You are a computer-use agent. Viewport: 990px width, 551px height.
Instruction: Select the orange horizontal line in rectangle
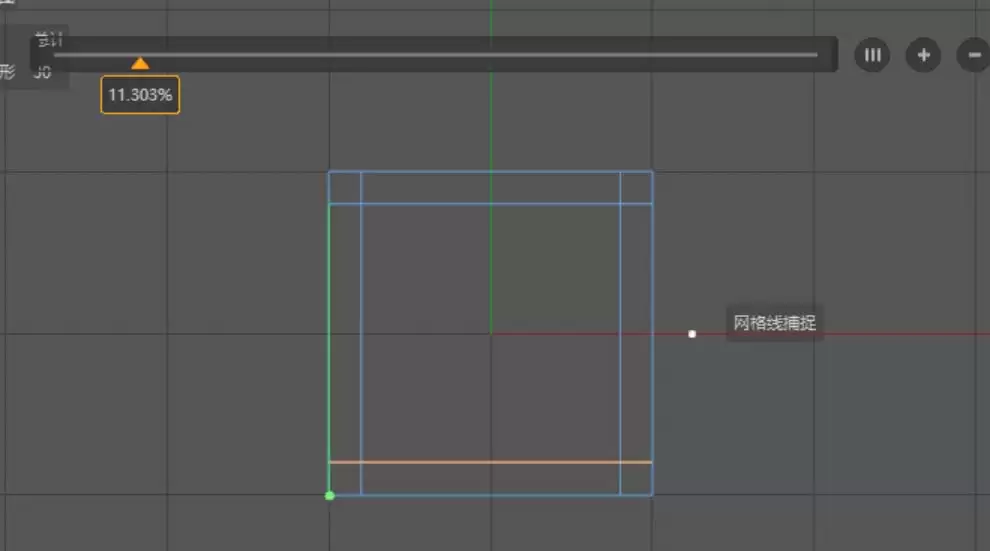click(x=491, y=462)
